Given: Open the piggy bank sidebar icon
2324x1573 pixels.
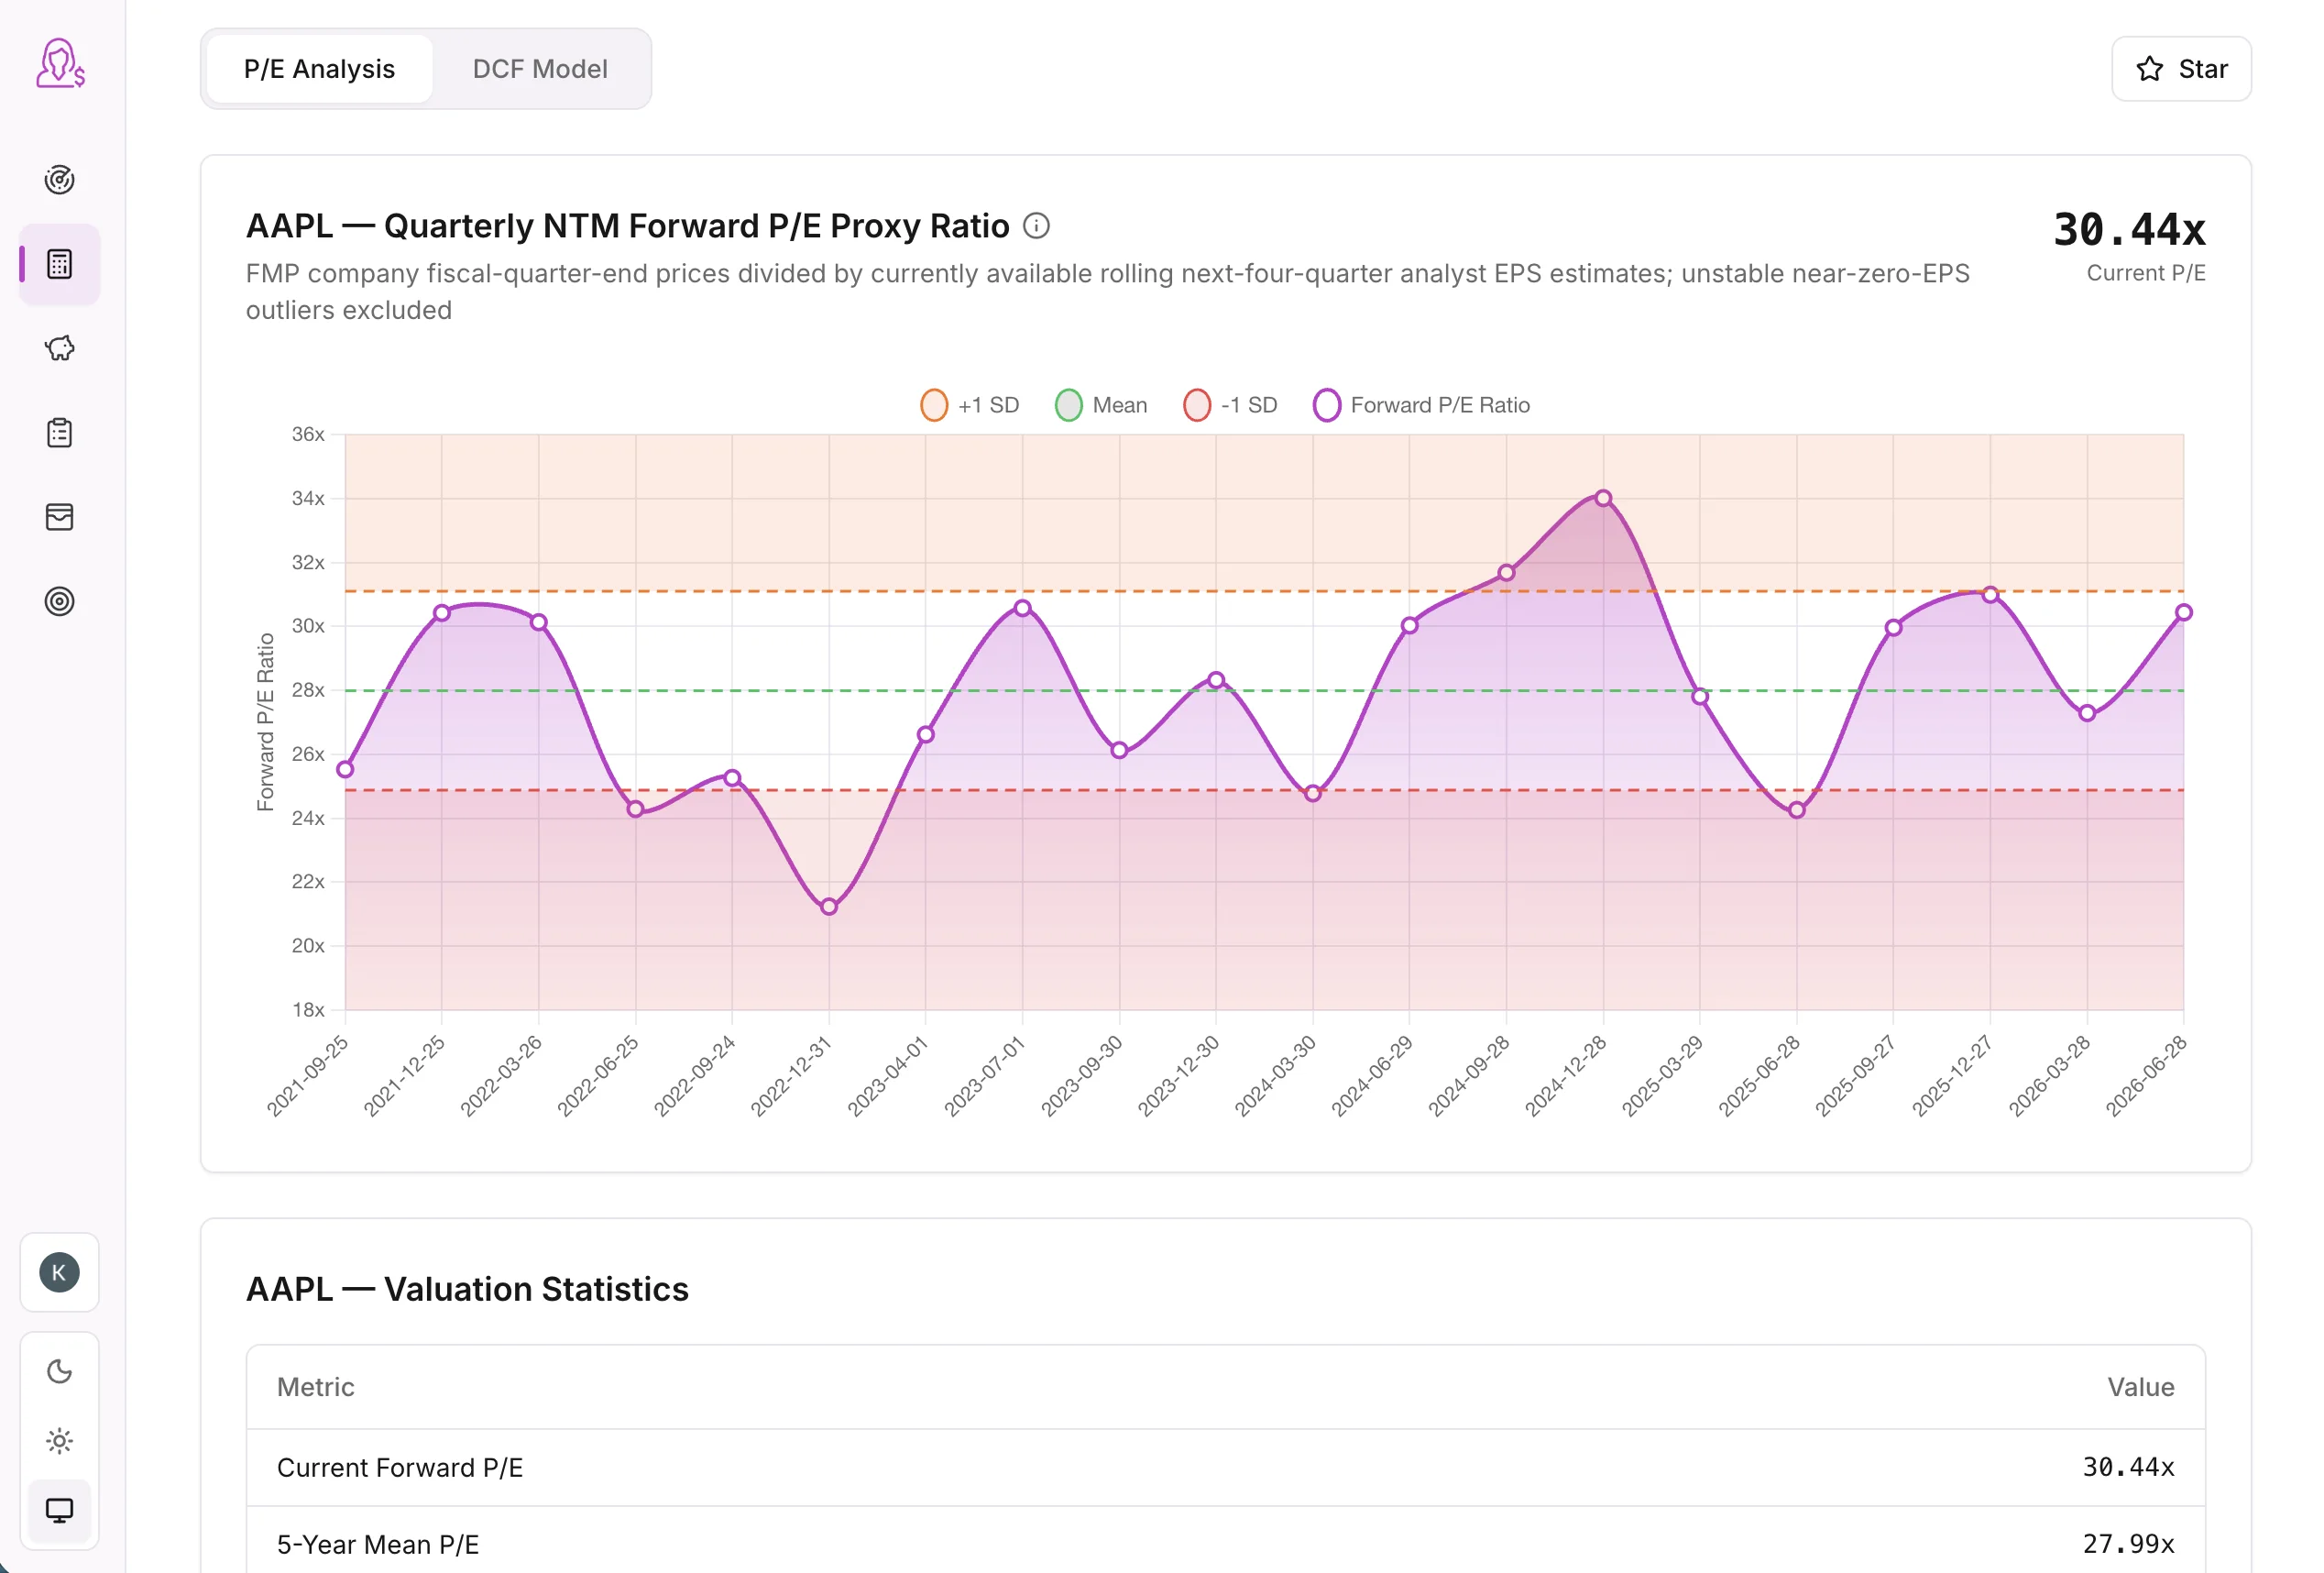Looking at the screenshot, I should [x=60, y=348].
